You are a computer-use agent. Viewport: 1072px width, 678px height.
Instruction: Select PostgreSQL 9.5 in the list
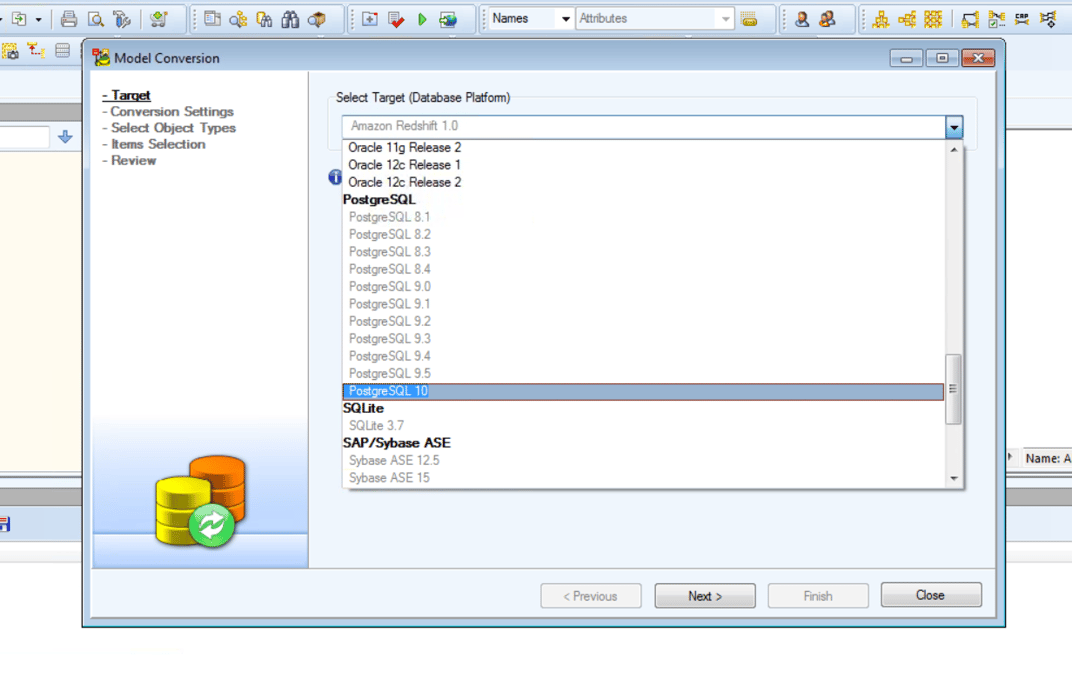[643, 374]
